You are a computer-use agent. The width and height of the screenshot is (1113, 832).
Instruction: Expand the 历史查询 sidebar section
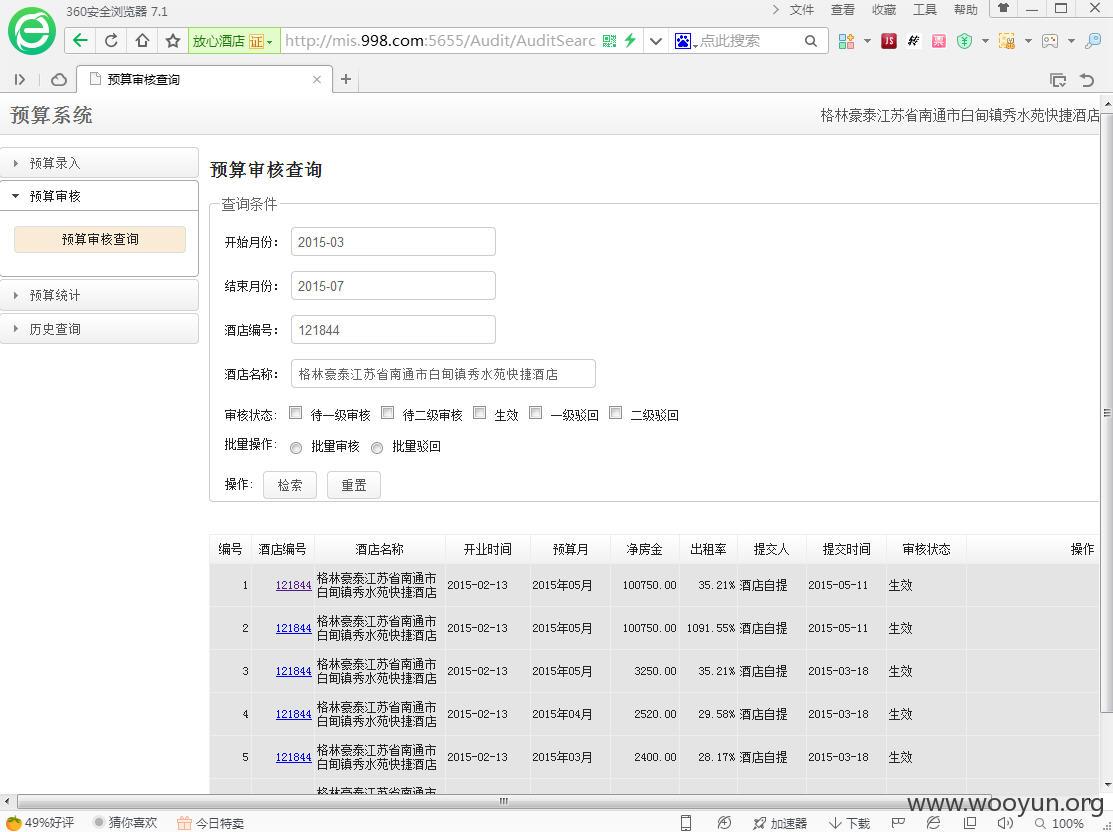99,329
